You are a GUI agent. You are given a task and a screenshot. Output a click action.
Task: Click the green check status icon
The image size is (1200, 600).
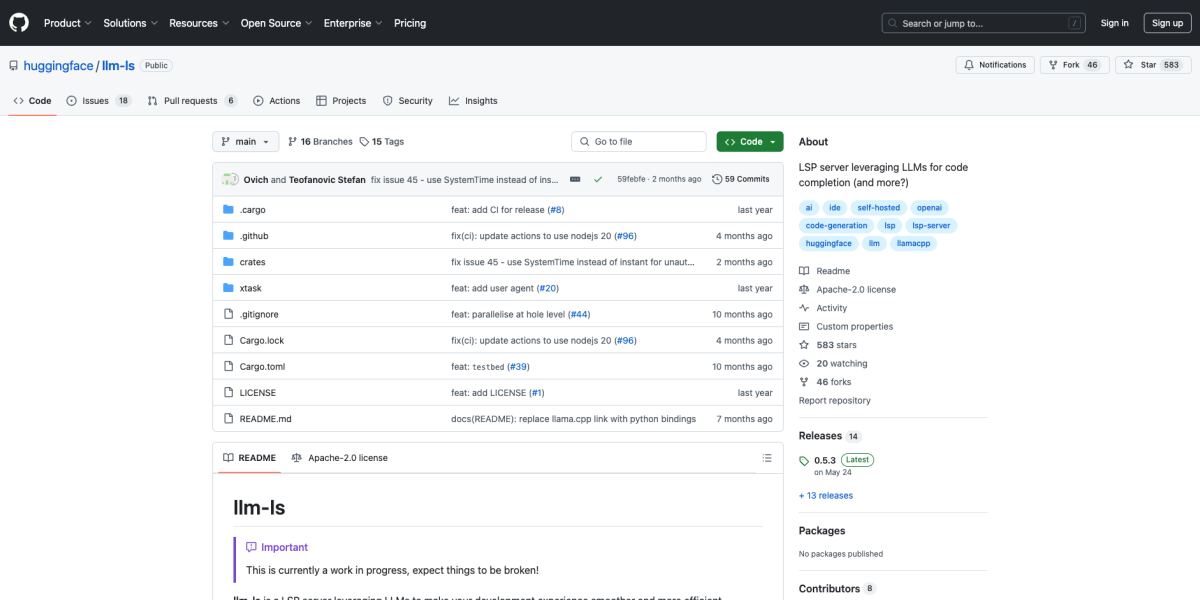click(598, 179)
